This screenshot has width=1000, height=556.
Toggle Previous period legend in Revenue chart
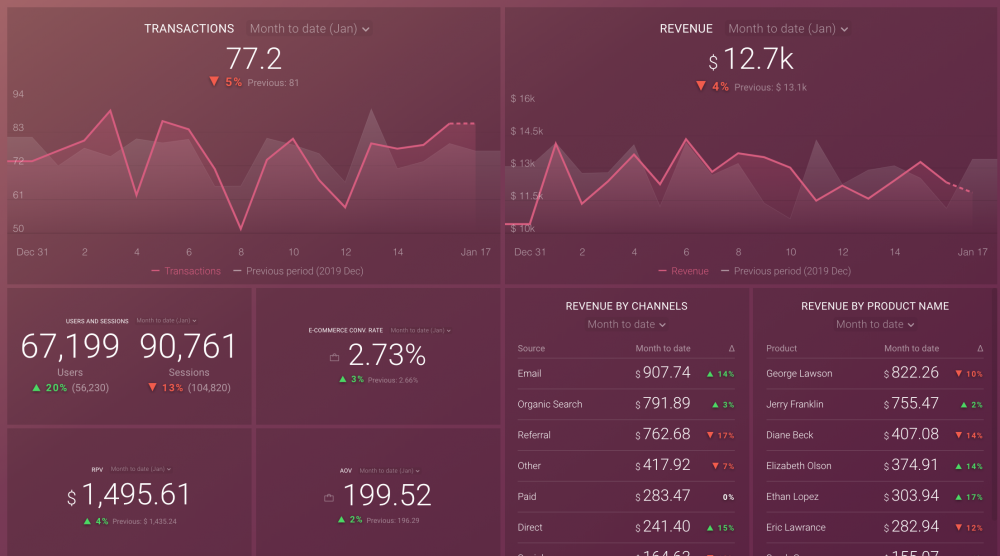[x=791, y=271]
